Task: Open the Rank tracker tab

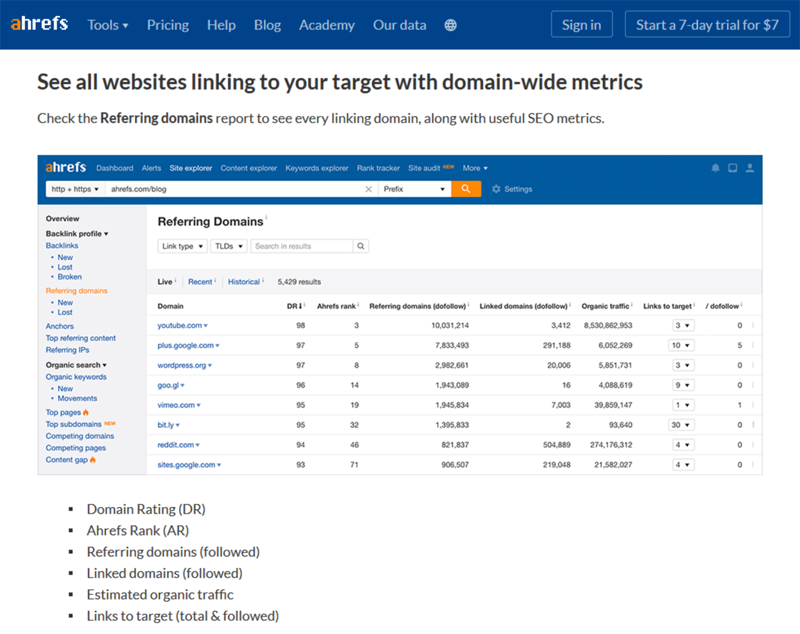Action: tap(378, 168)
